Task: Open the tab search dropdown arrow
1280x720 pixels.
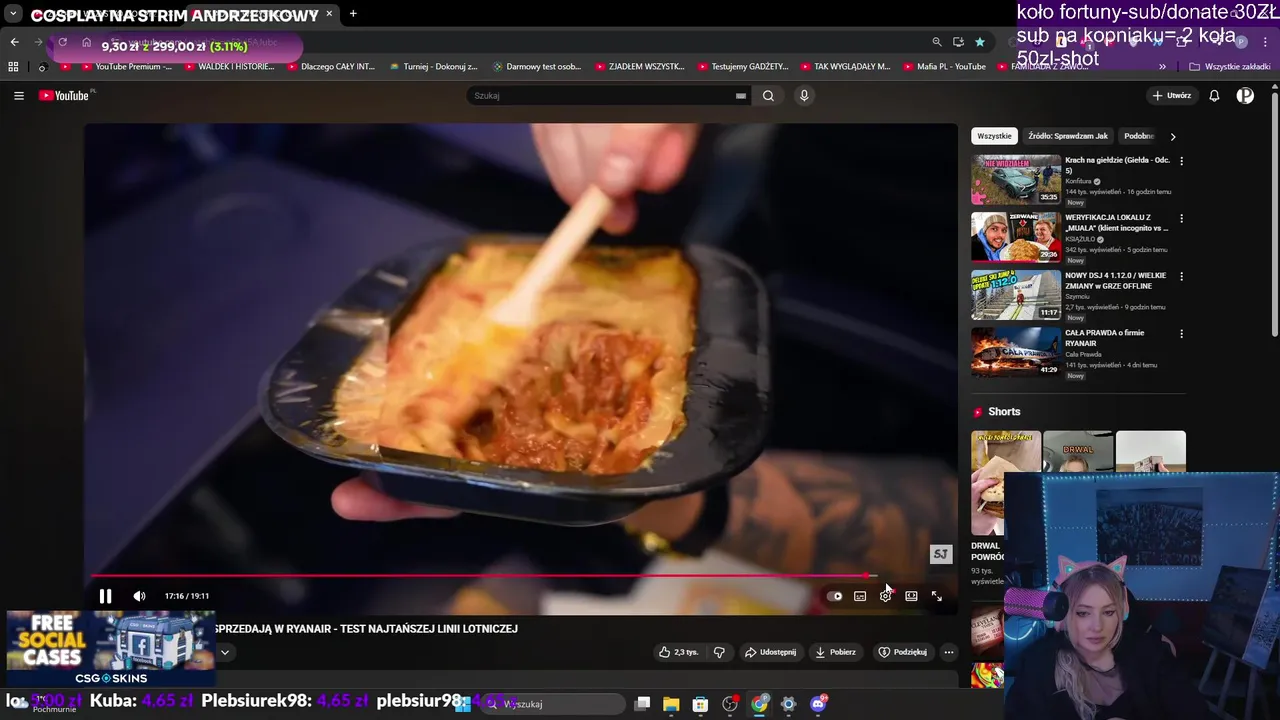Action: (13, 14)
